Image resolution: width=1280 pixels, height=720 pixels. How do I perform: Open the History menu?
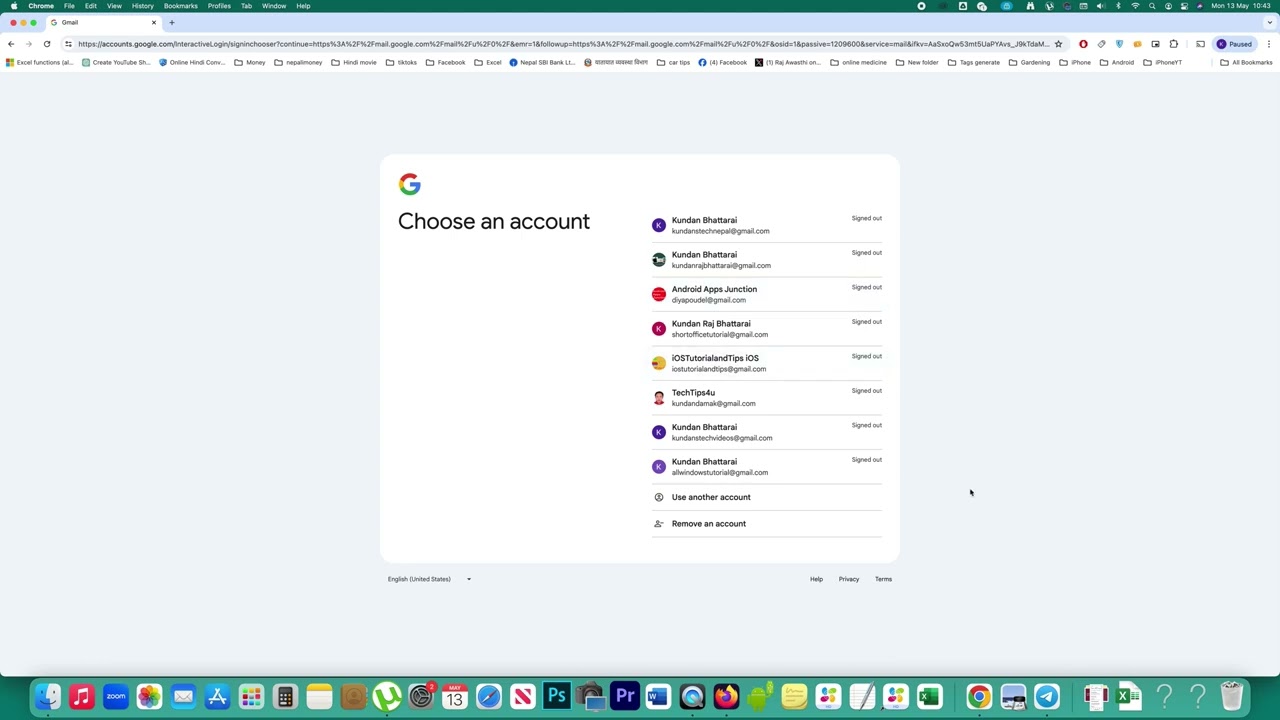click(142, 6)
